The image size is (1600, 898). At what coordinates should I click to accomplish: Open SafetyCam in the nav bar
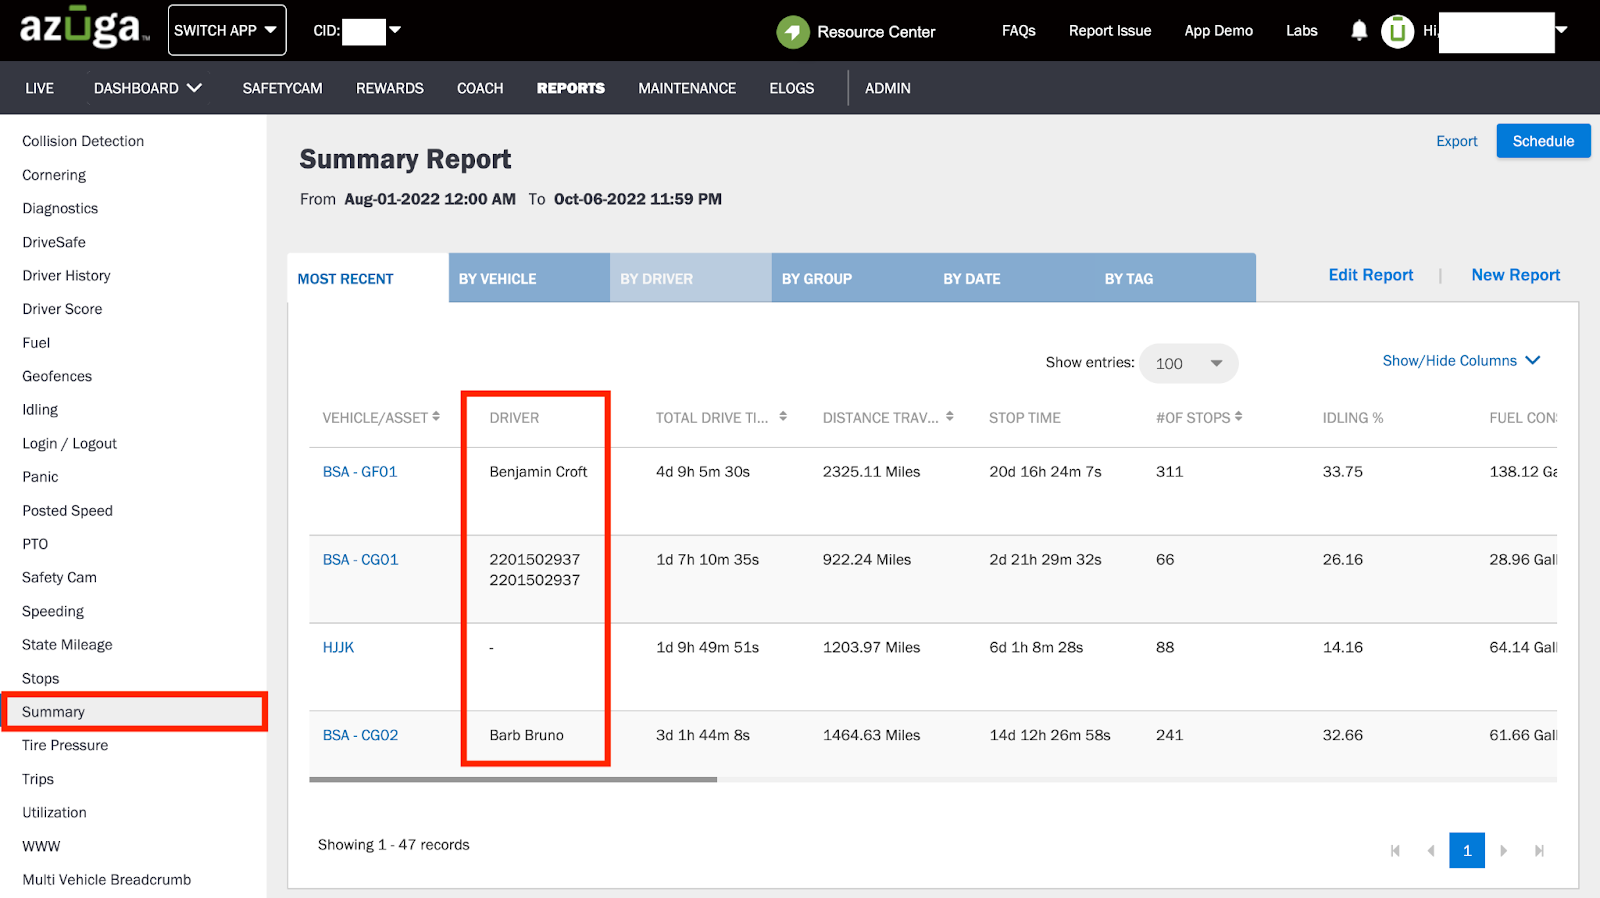point(282,88)
